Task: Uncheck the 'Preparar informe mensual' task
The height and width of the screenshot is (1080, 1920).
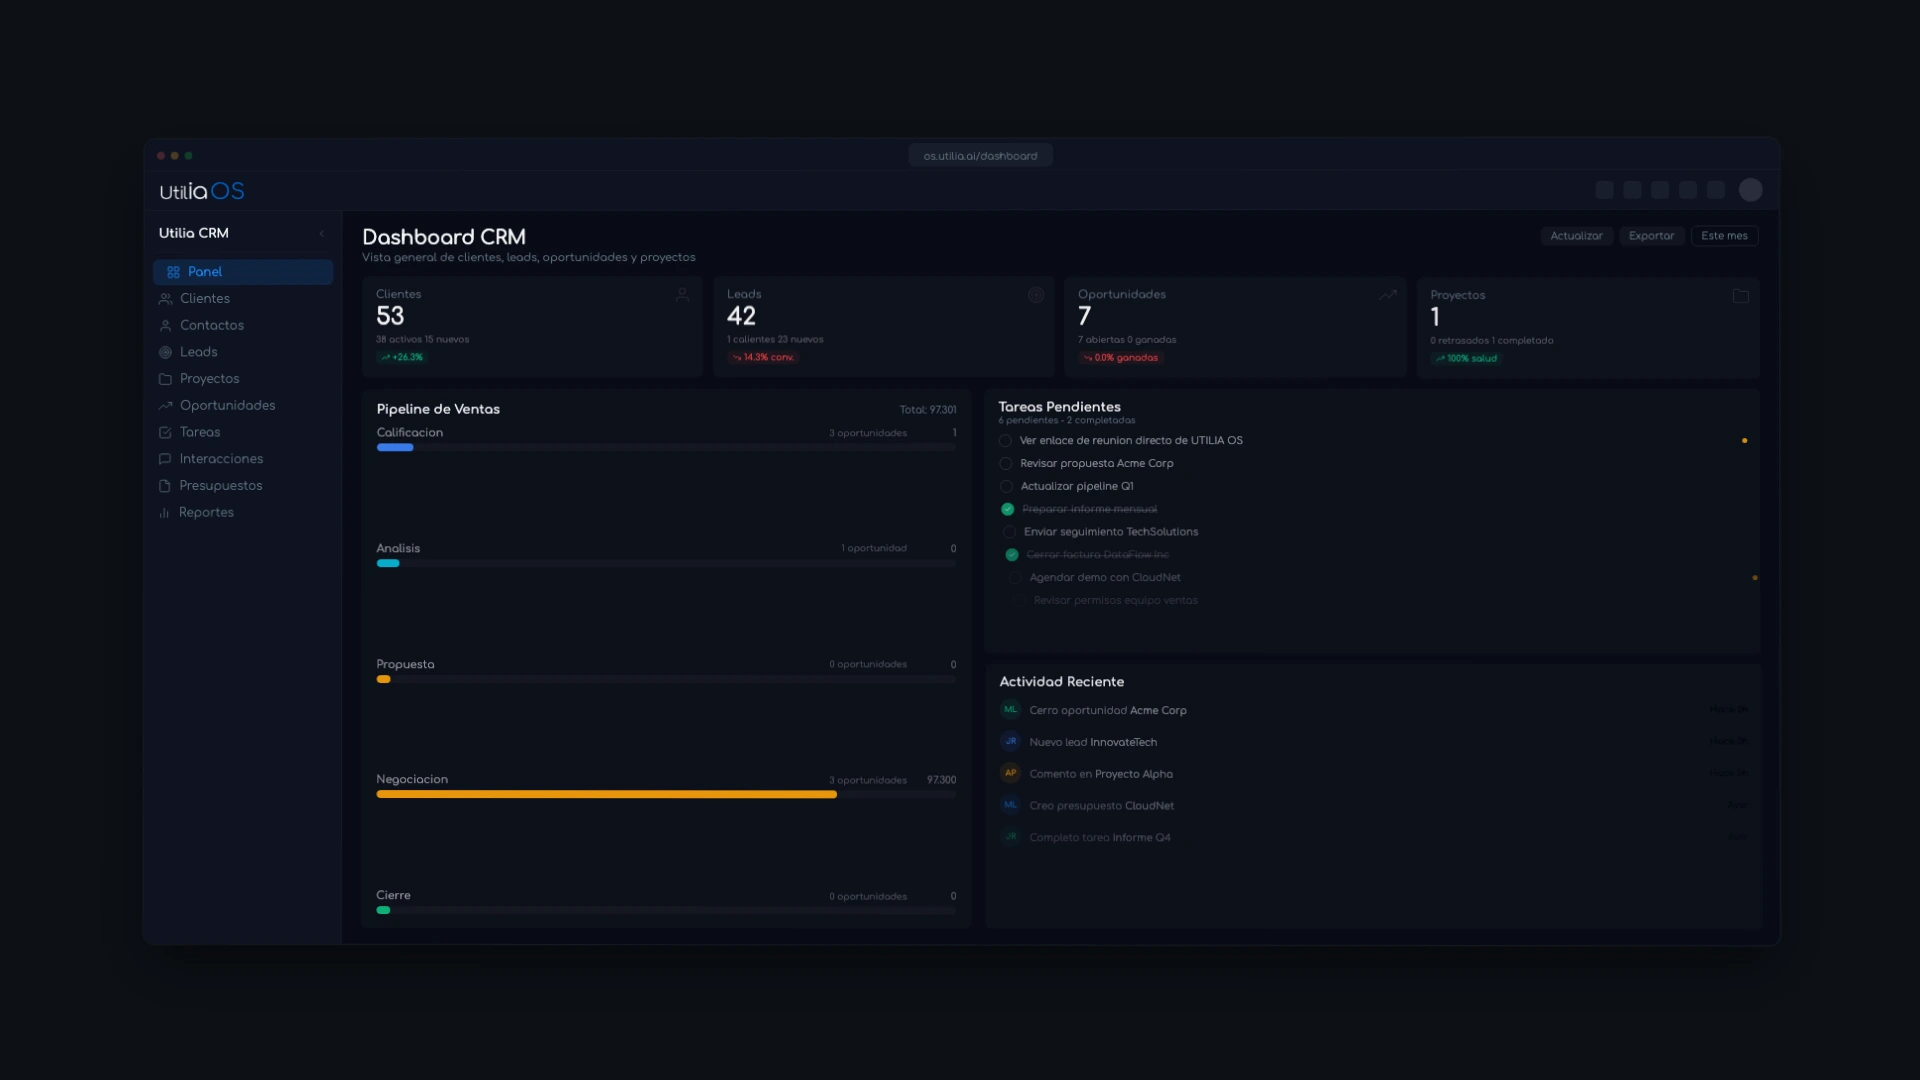Action: tap(1007, 509)
